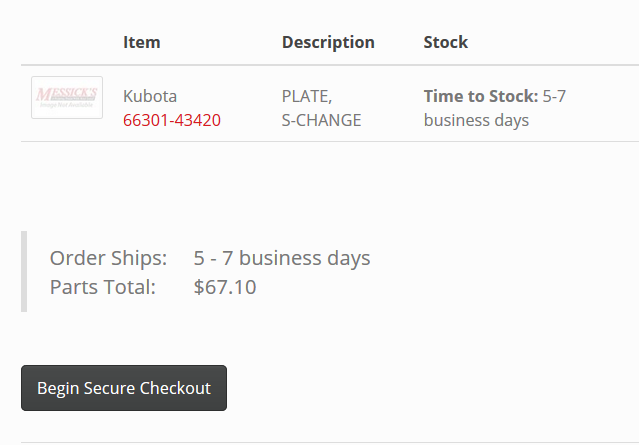Screen dimensions: 639x445
Task: Click the PLATE description text
Action: (x=307, y=96)
